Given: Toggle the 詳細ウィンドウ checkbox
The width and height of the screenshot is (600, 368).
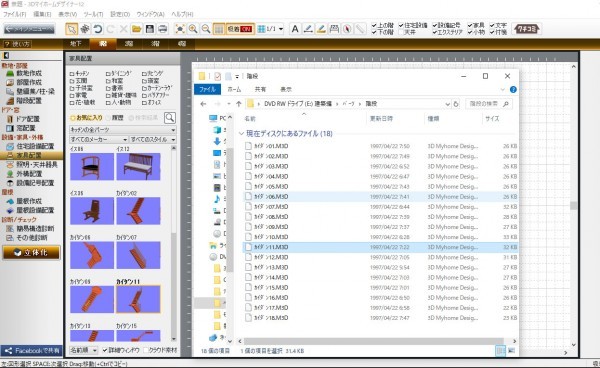Looking at the screenshot, I should tap(105, 350).
